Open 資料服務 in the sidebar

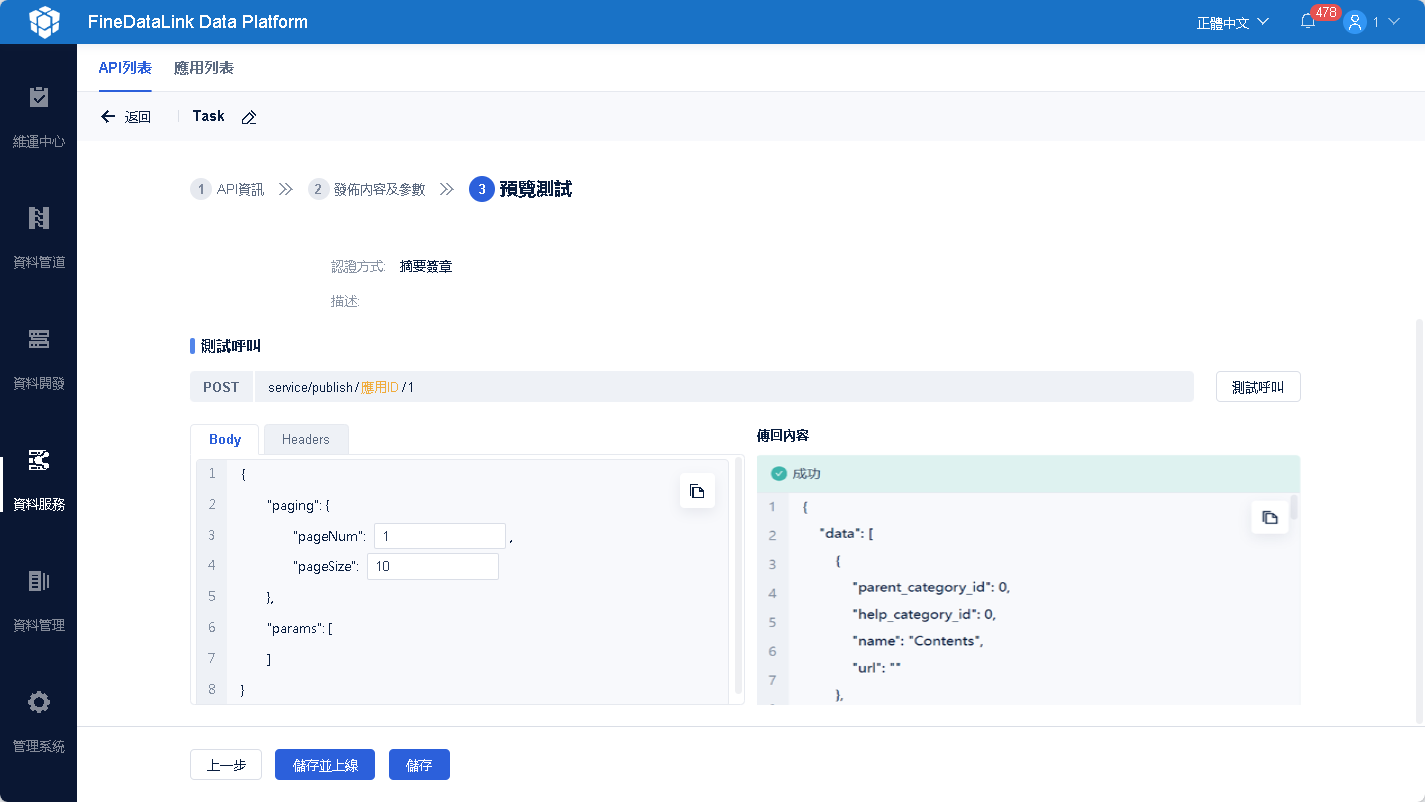(x=39, y=480)
